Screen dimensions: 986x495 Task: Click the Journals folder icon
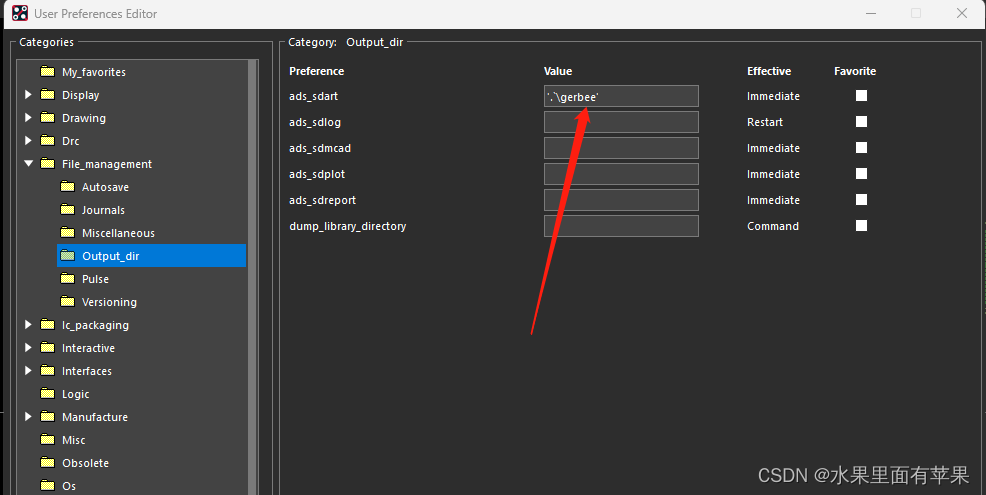(x=67, y=210)
